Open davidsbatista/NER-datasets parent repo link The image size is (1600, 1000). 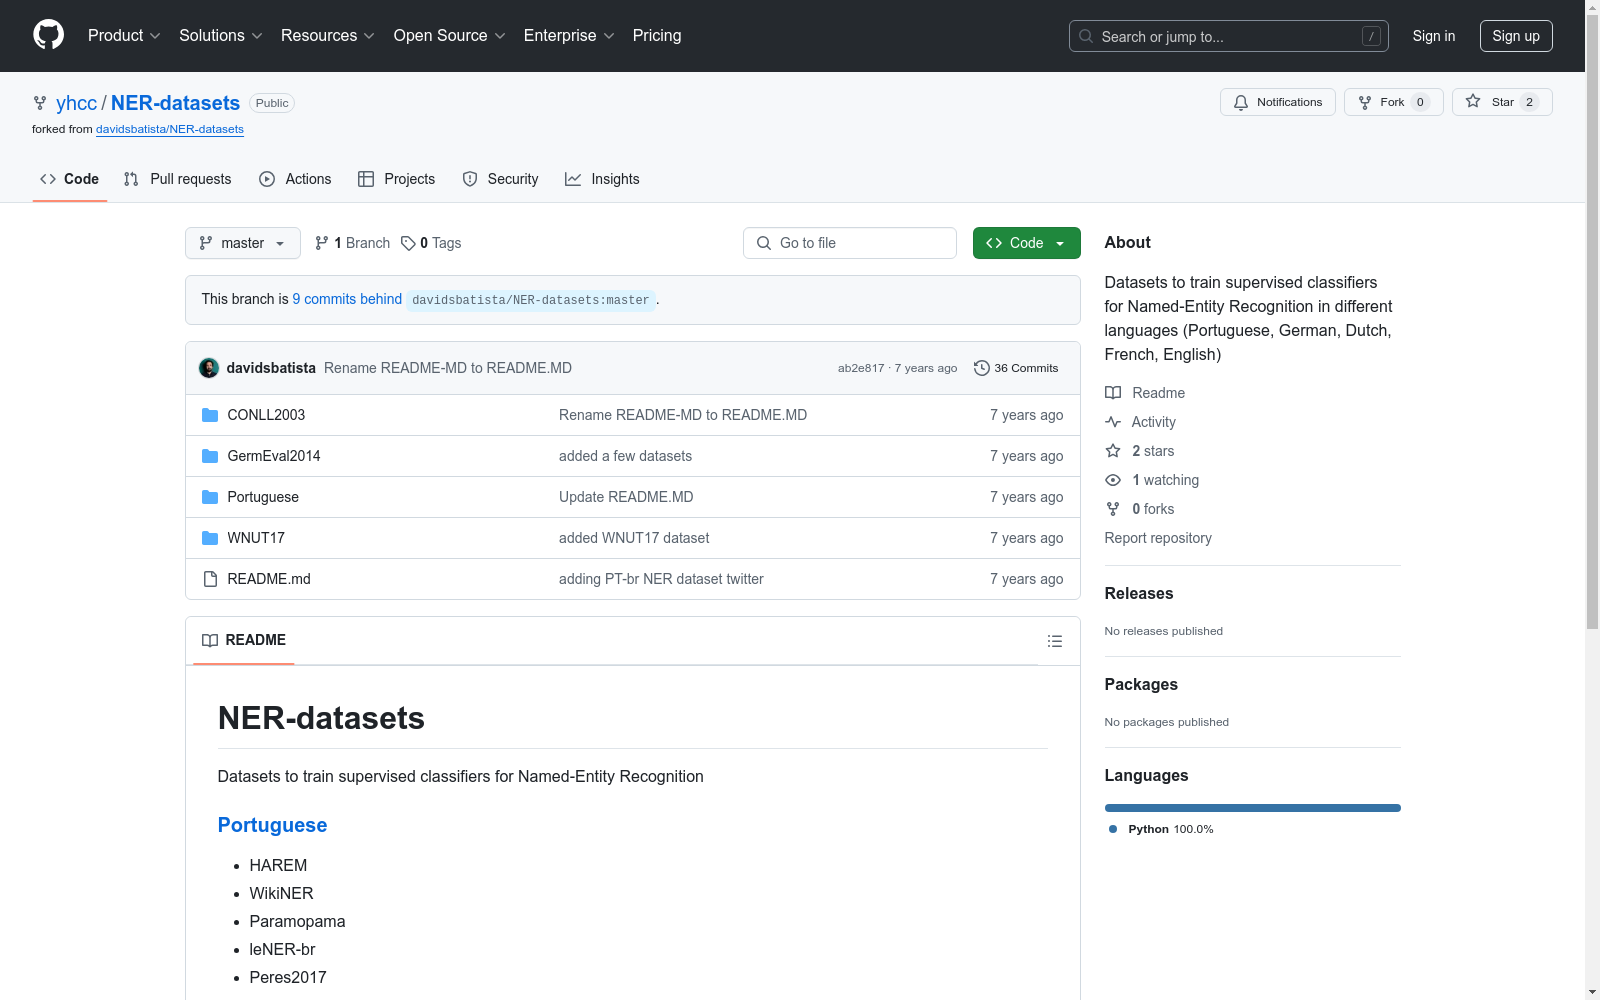[170, 129]
